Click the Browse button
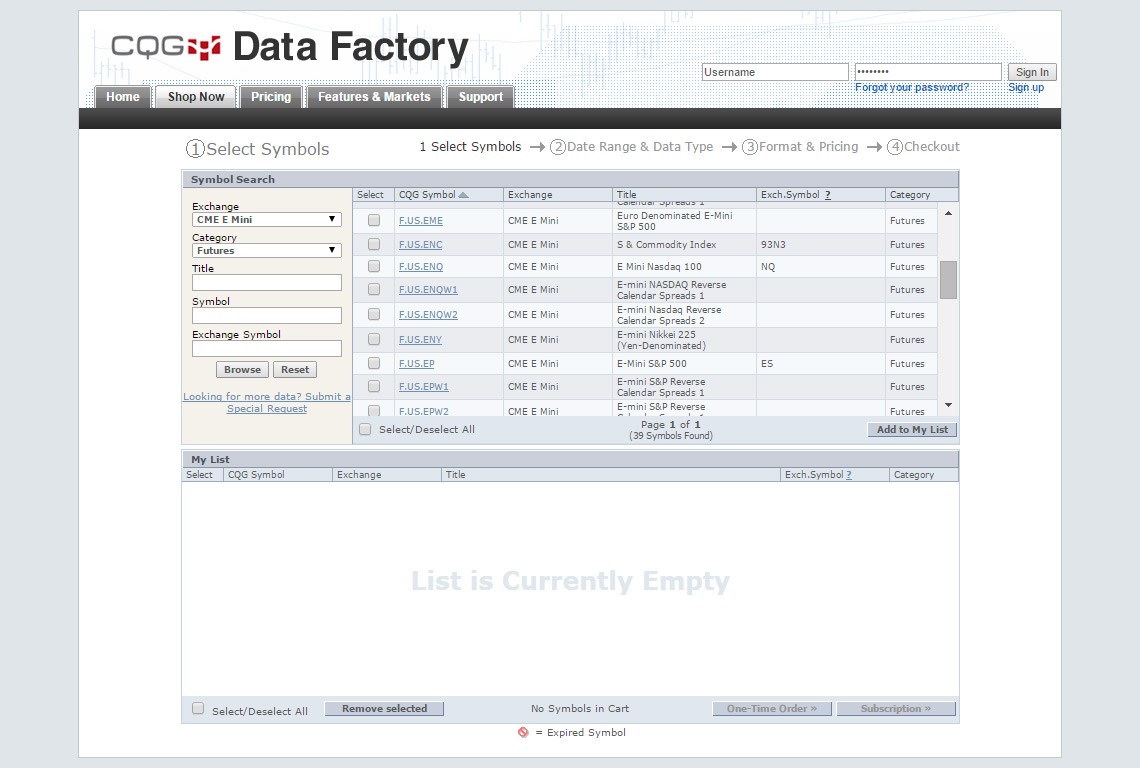 pos(242,369)
